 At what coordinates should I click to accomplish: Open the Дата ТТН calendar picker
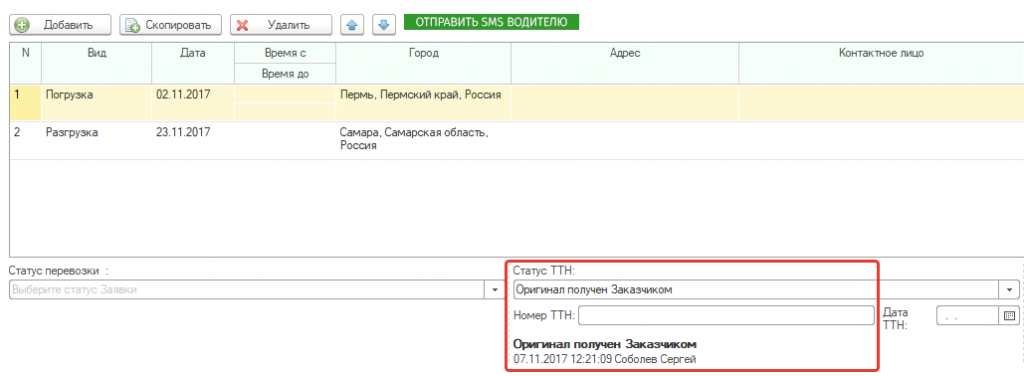(1009, 315)
